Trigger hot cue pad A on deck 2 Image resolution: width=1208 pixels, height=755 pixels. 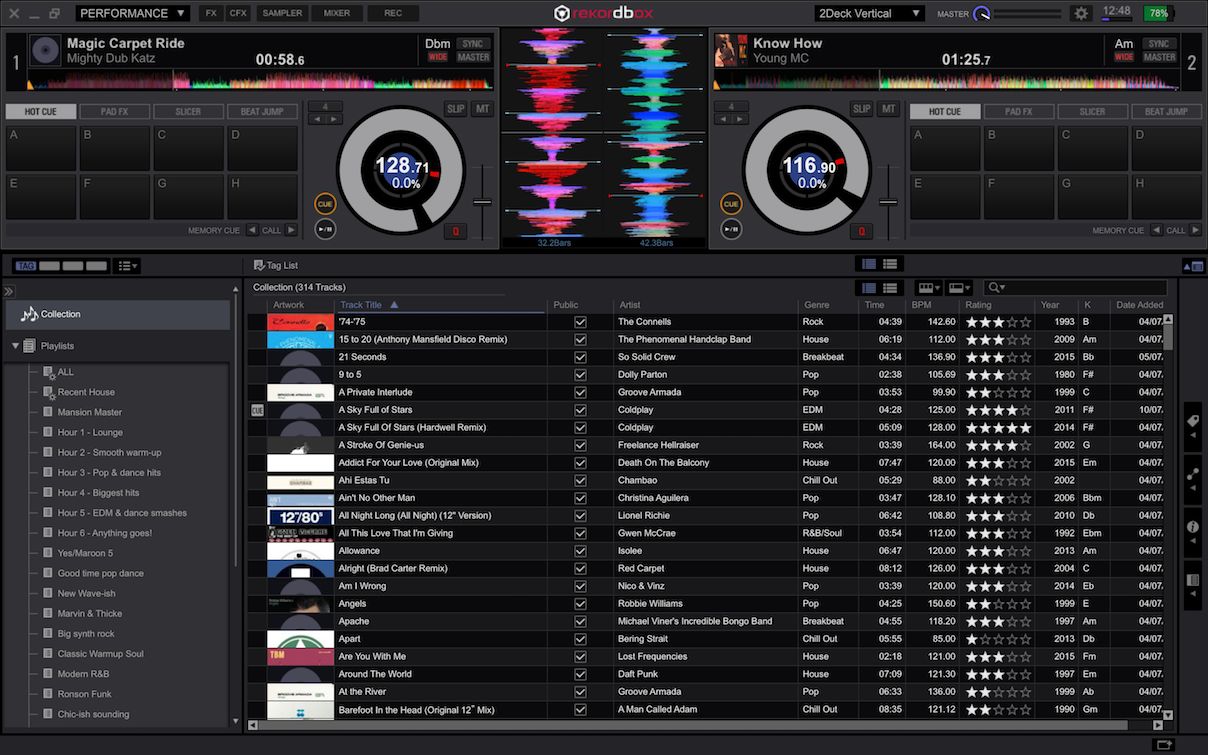tap(944, 147)
